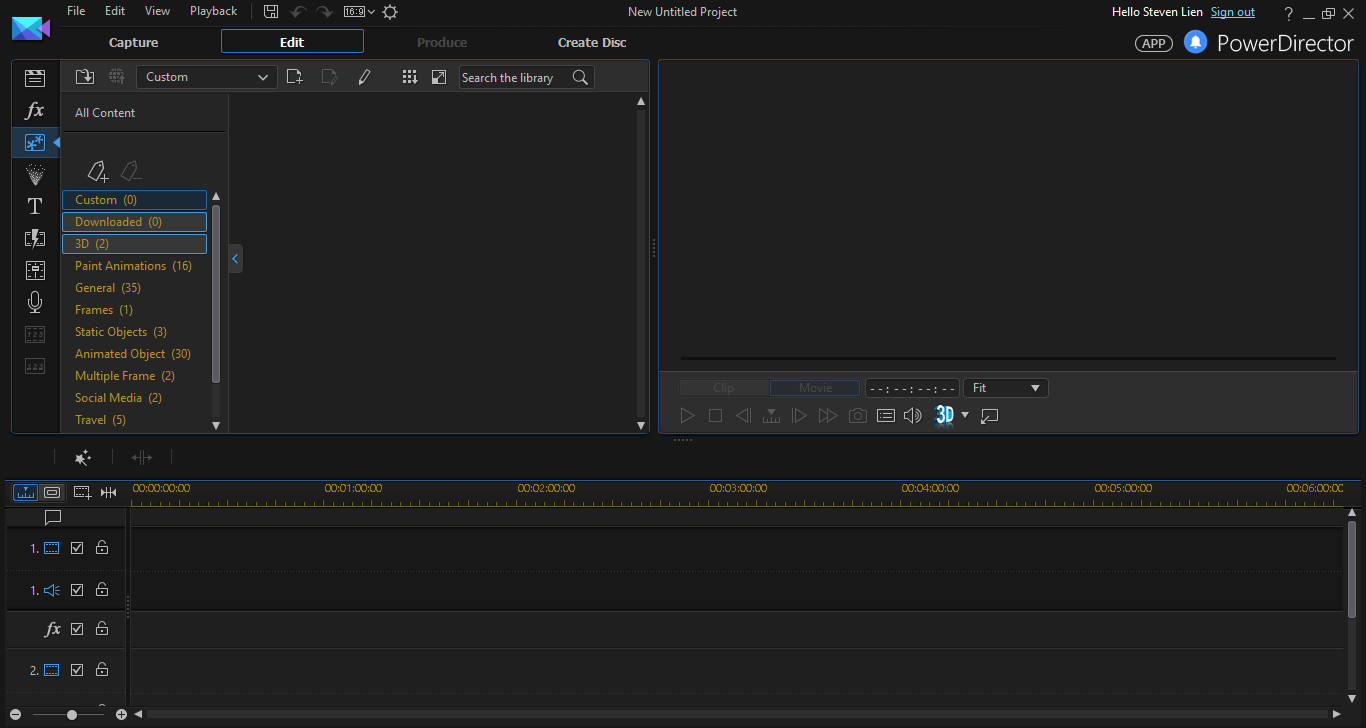Open the Particle Room icon
Viewport: 1366px width, 728px height.
[35, 175]
